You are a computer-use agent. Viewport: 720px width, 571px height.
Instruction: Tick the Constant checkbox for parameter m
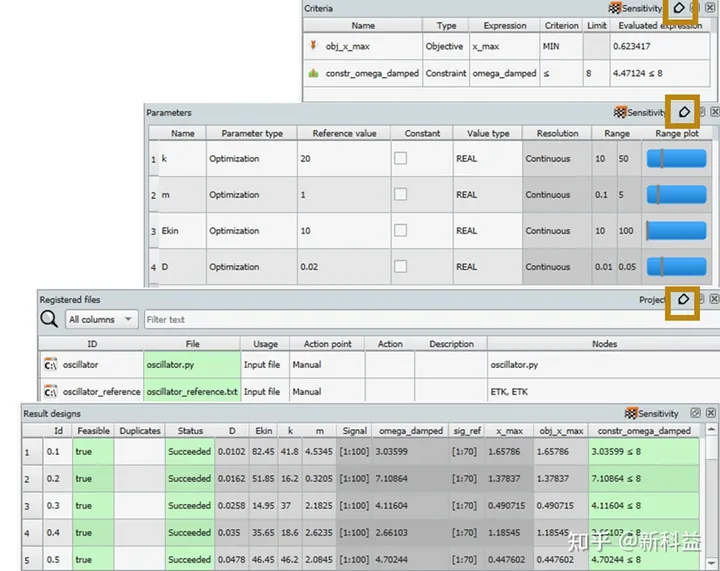[x=400, y=194]
